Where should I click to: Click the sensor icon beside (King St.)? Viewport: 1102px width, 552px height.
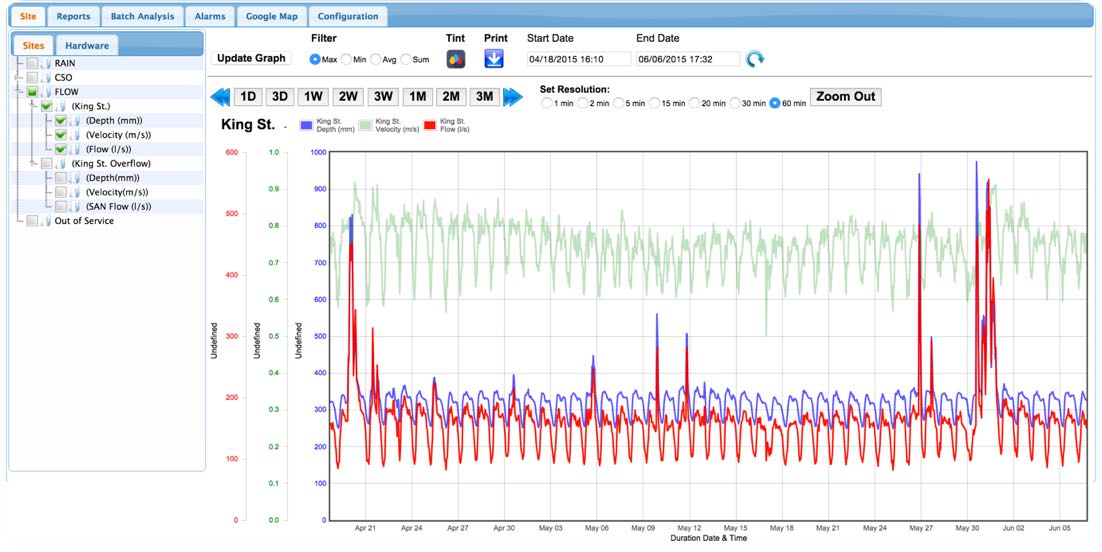point(61,106)
